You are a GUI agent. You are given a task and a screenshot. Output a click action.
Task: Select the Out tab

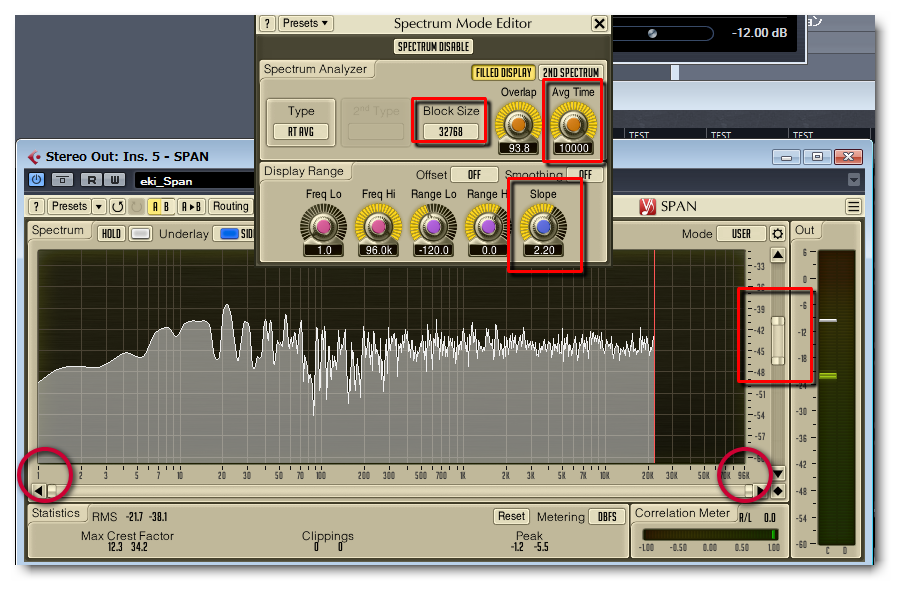pos(804,230)
